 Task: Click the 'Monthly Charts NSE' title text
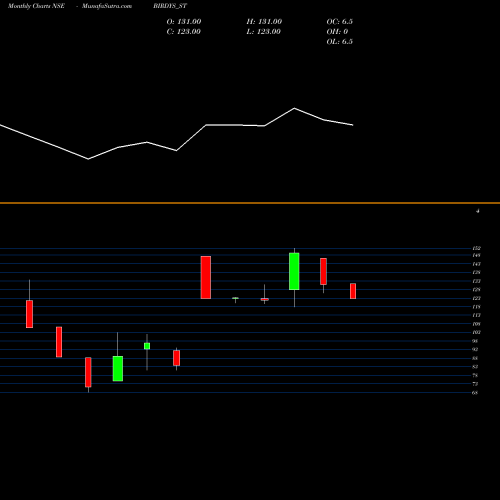pyautogui.click(x=36, y=6)
